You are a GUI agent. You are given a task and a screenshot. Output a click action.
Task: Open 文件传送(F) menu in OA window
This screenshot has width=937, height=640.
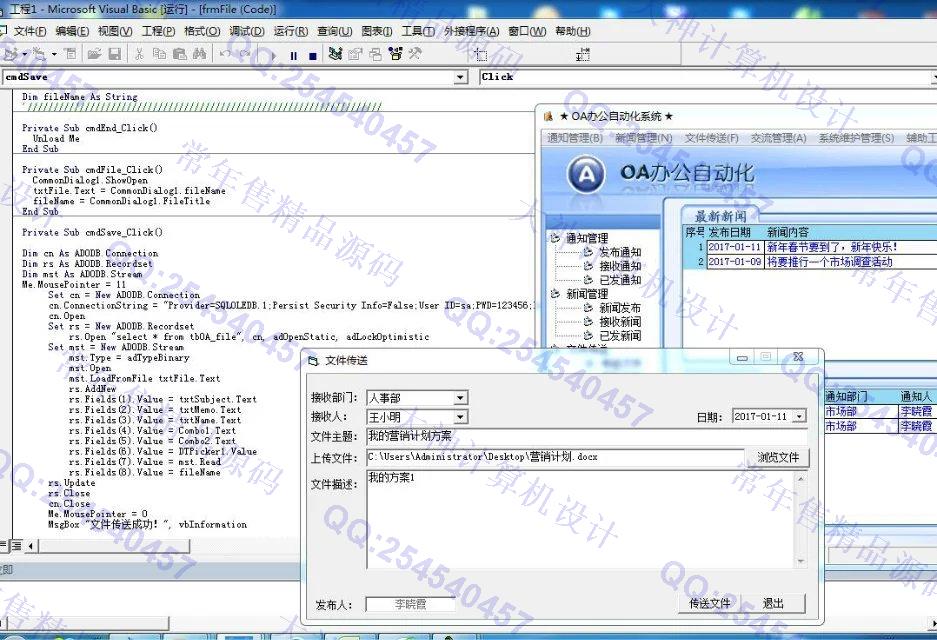[711, 138]
